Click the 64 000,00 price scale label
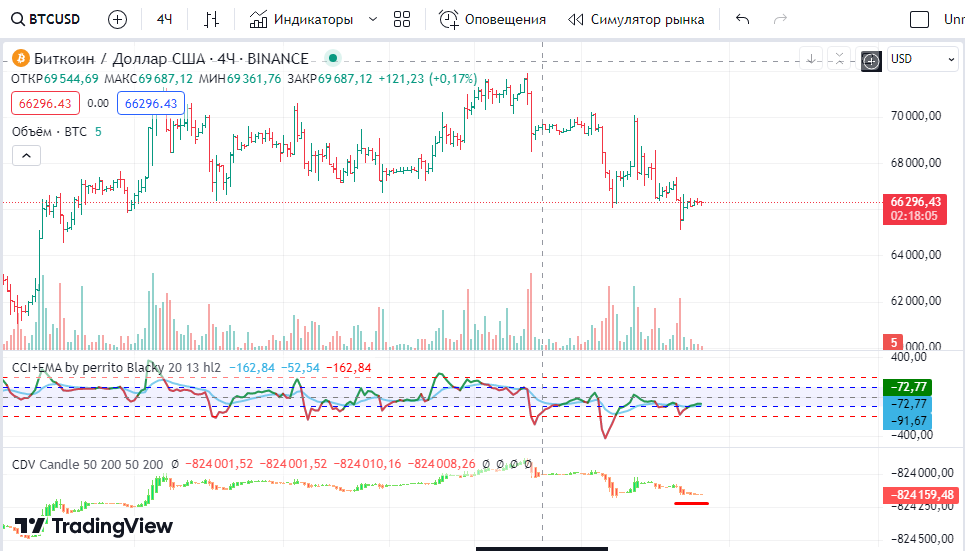This screenshot has width=965, height=551. [916, 254]
